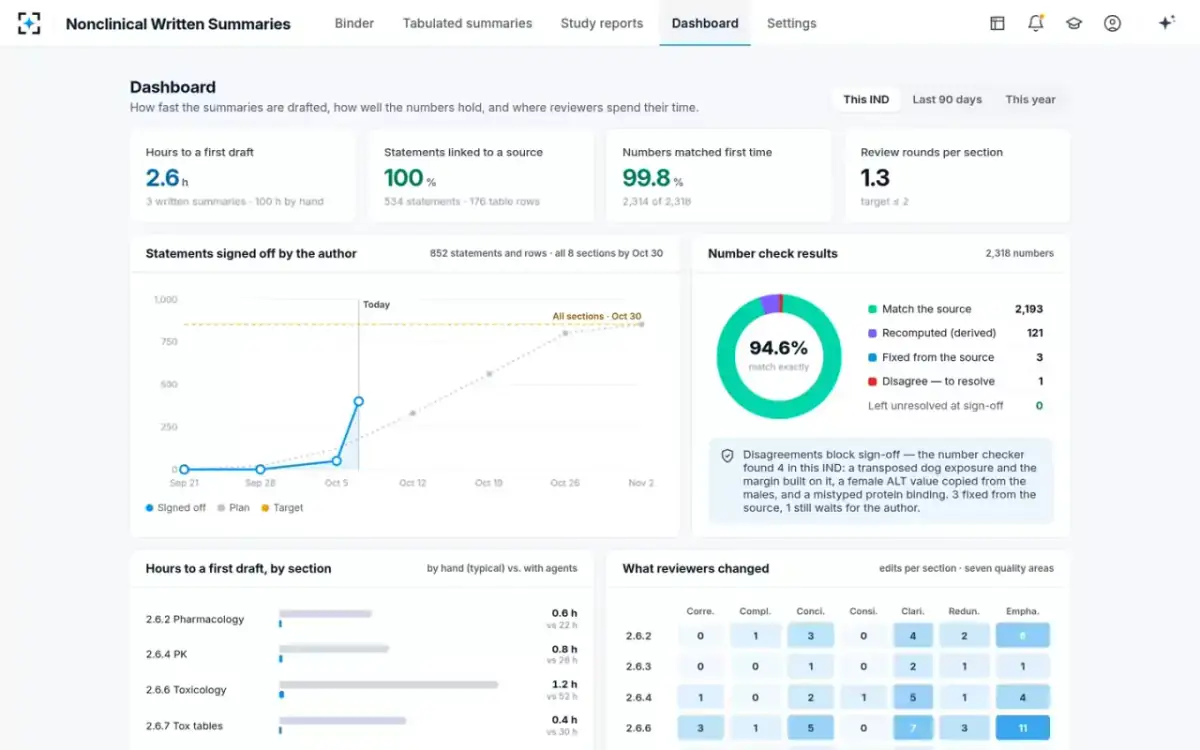1200x750 pixels.
Task: Click the 94.6% donut chart center
Action: pos(778,356)
